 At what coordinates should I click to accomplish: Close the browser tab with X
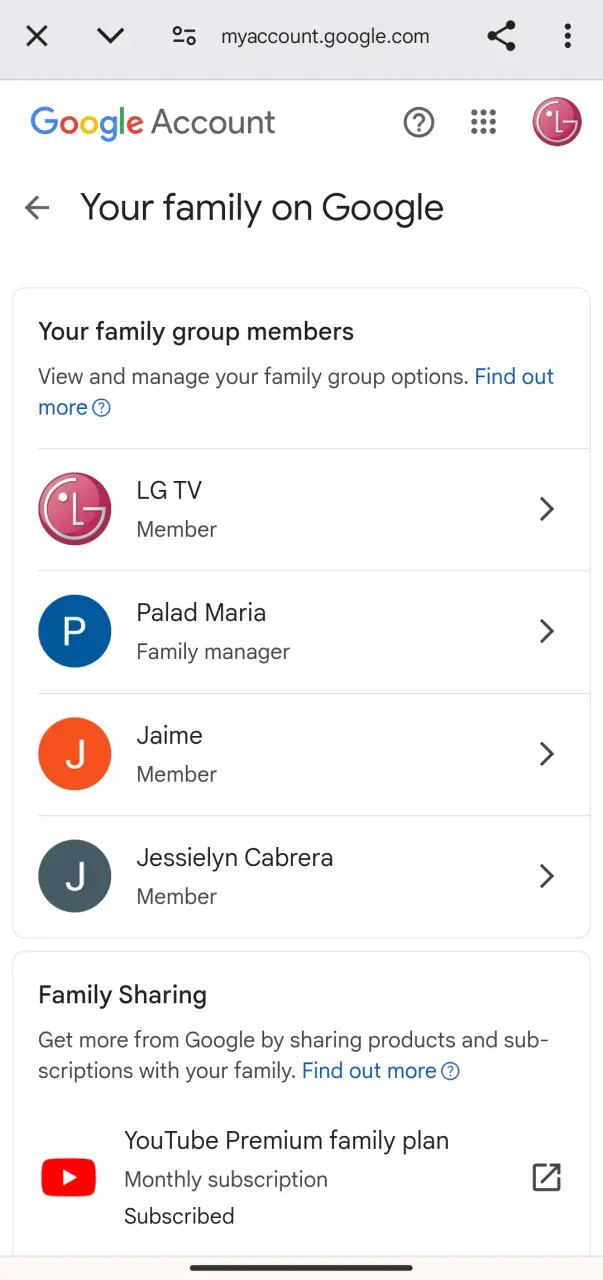coord(37,37)
